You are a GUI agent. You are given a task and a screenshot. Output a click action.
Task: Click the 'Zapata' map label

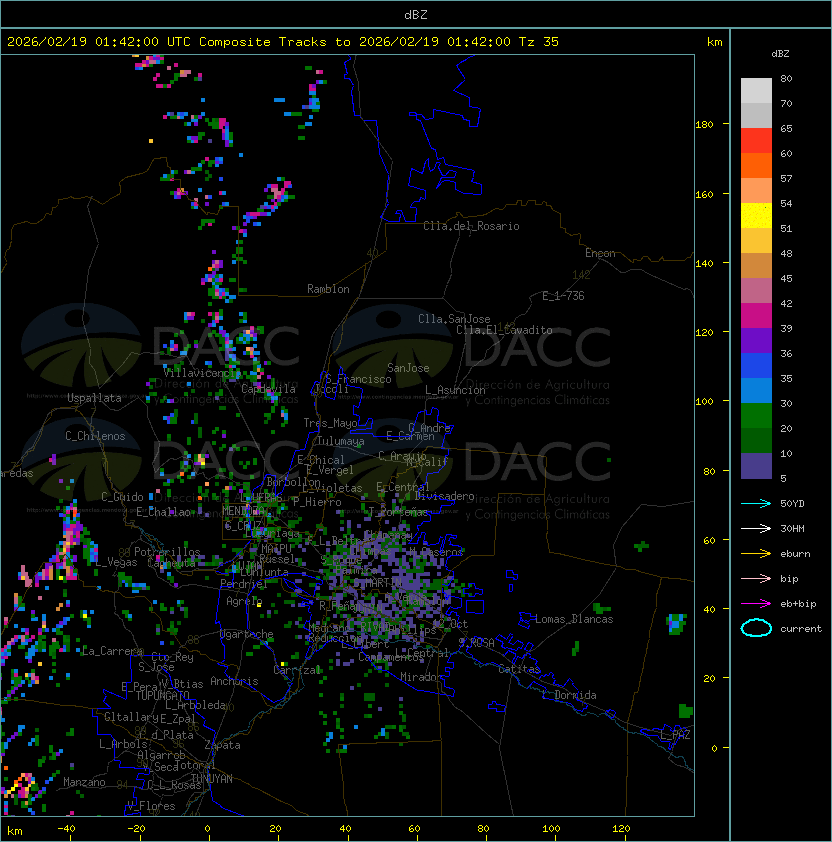222,745
